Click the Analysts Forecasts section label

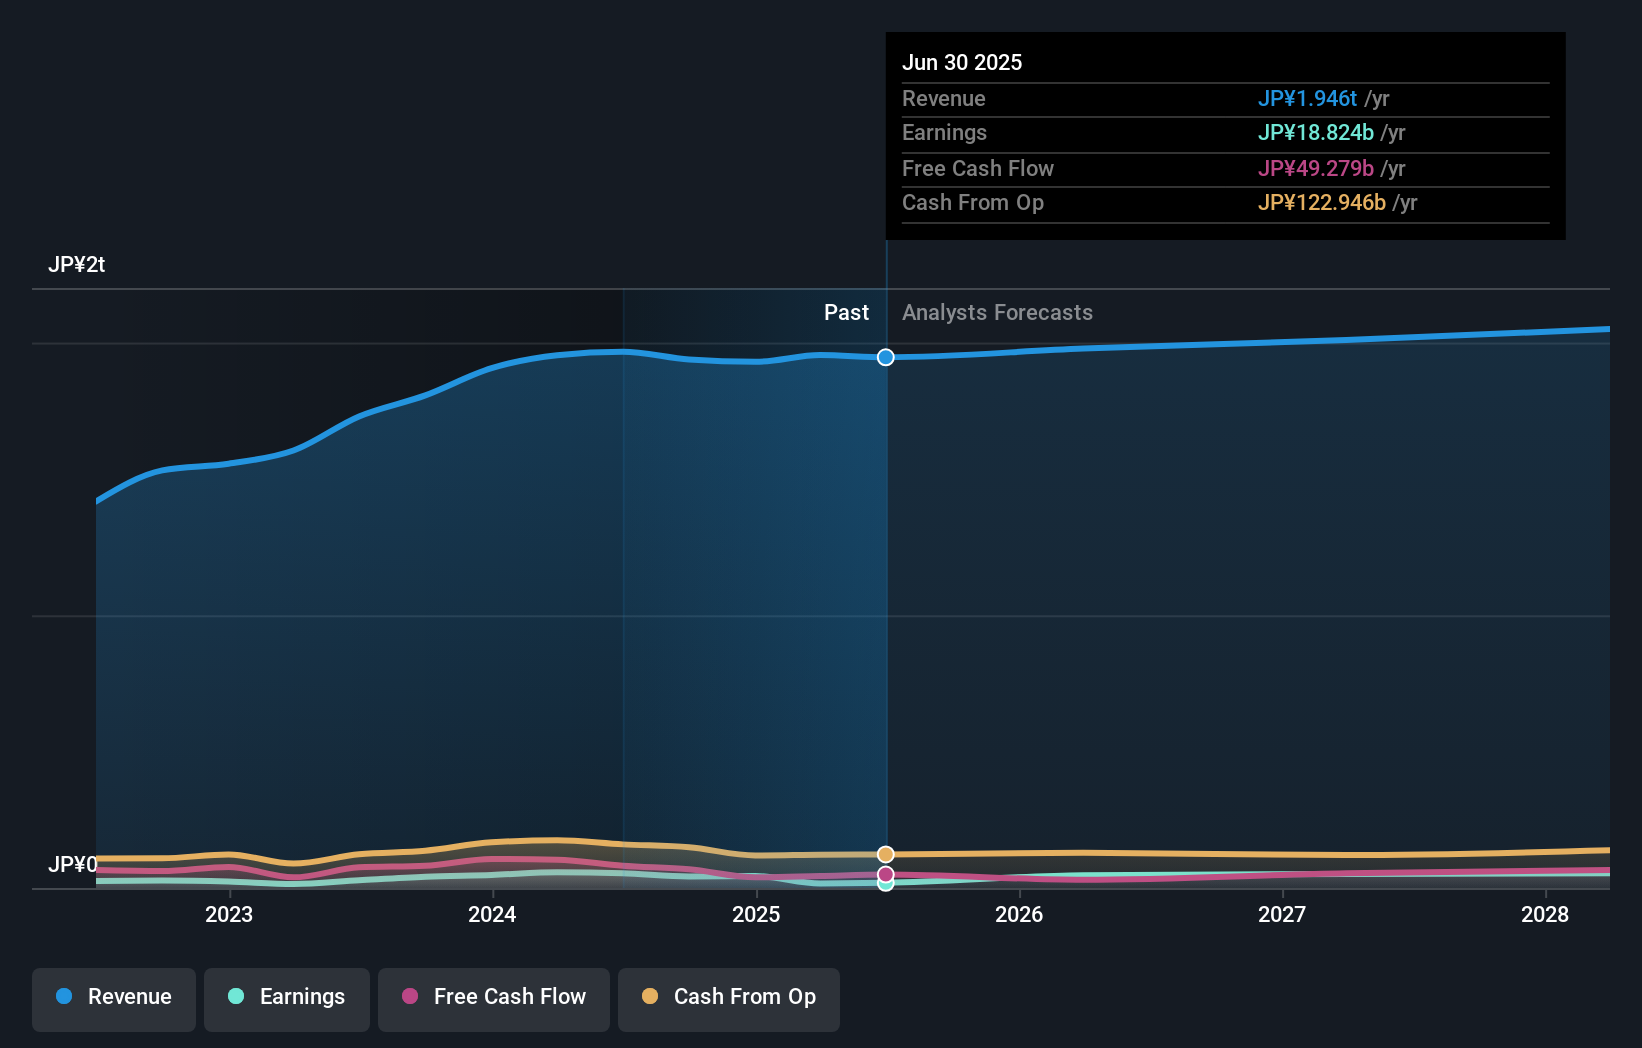pyautogui.click(x=996, y=313)
